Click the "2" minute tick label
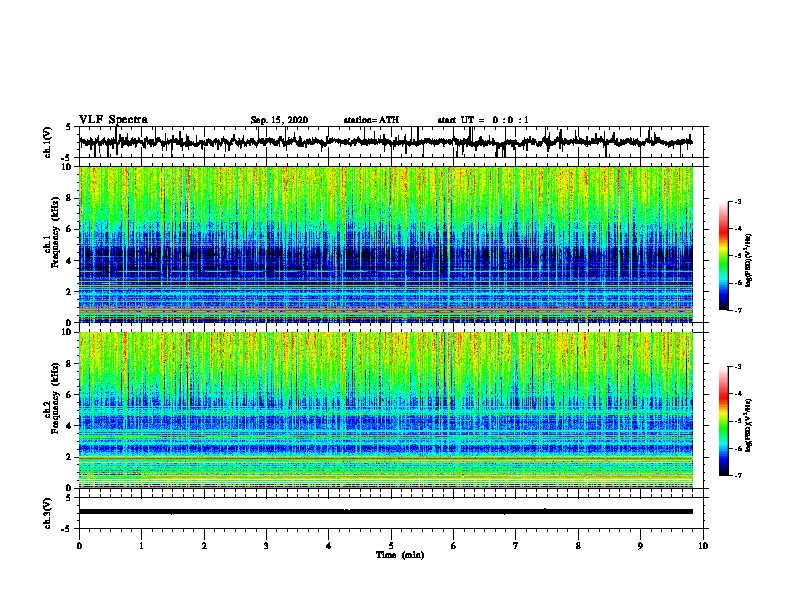792x612 pixels. [x=204, y=546]
